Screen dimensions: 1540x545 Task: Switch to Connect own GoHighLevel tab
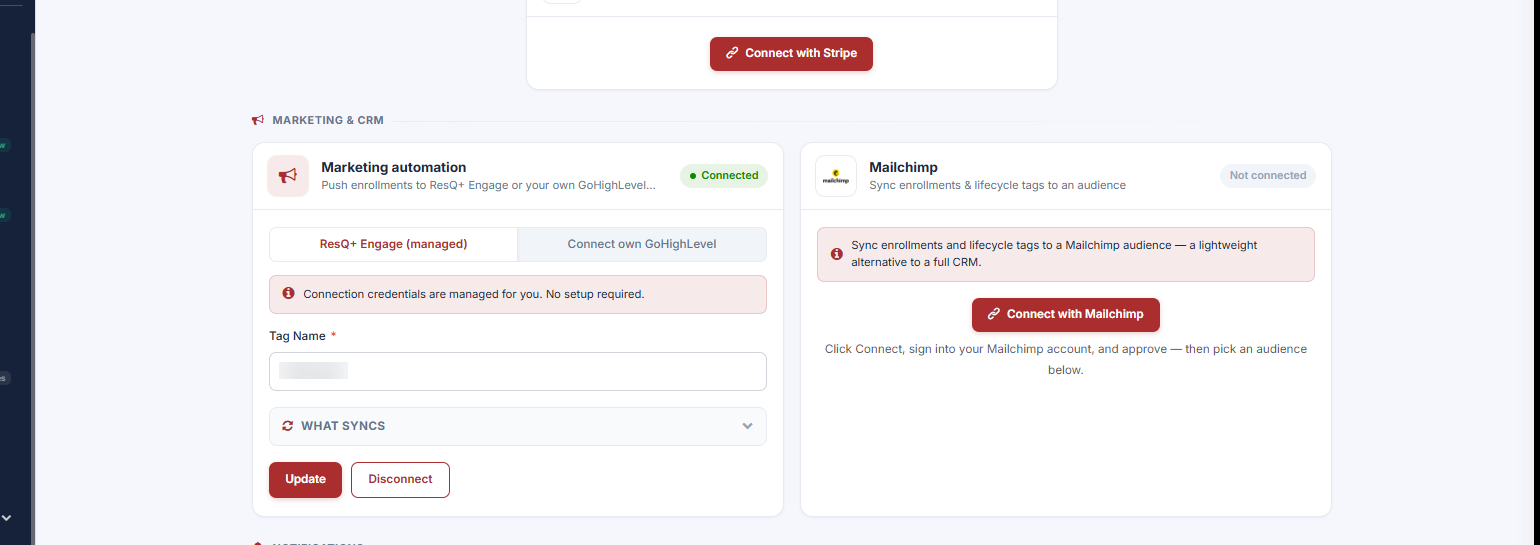(x=642, y=244)
